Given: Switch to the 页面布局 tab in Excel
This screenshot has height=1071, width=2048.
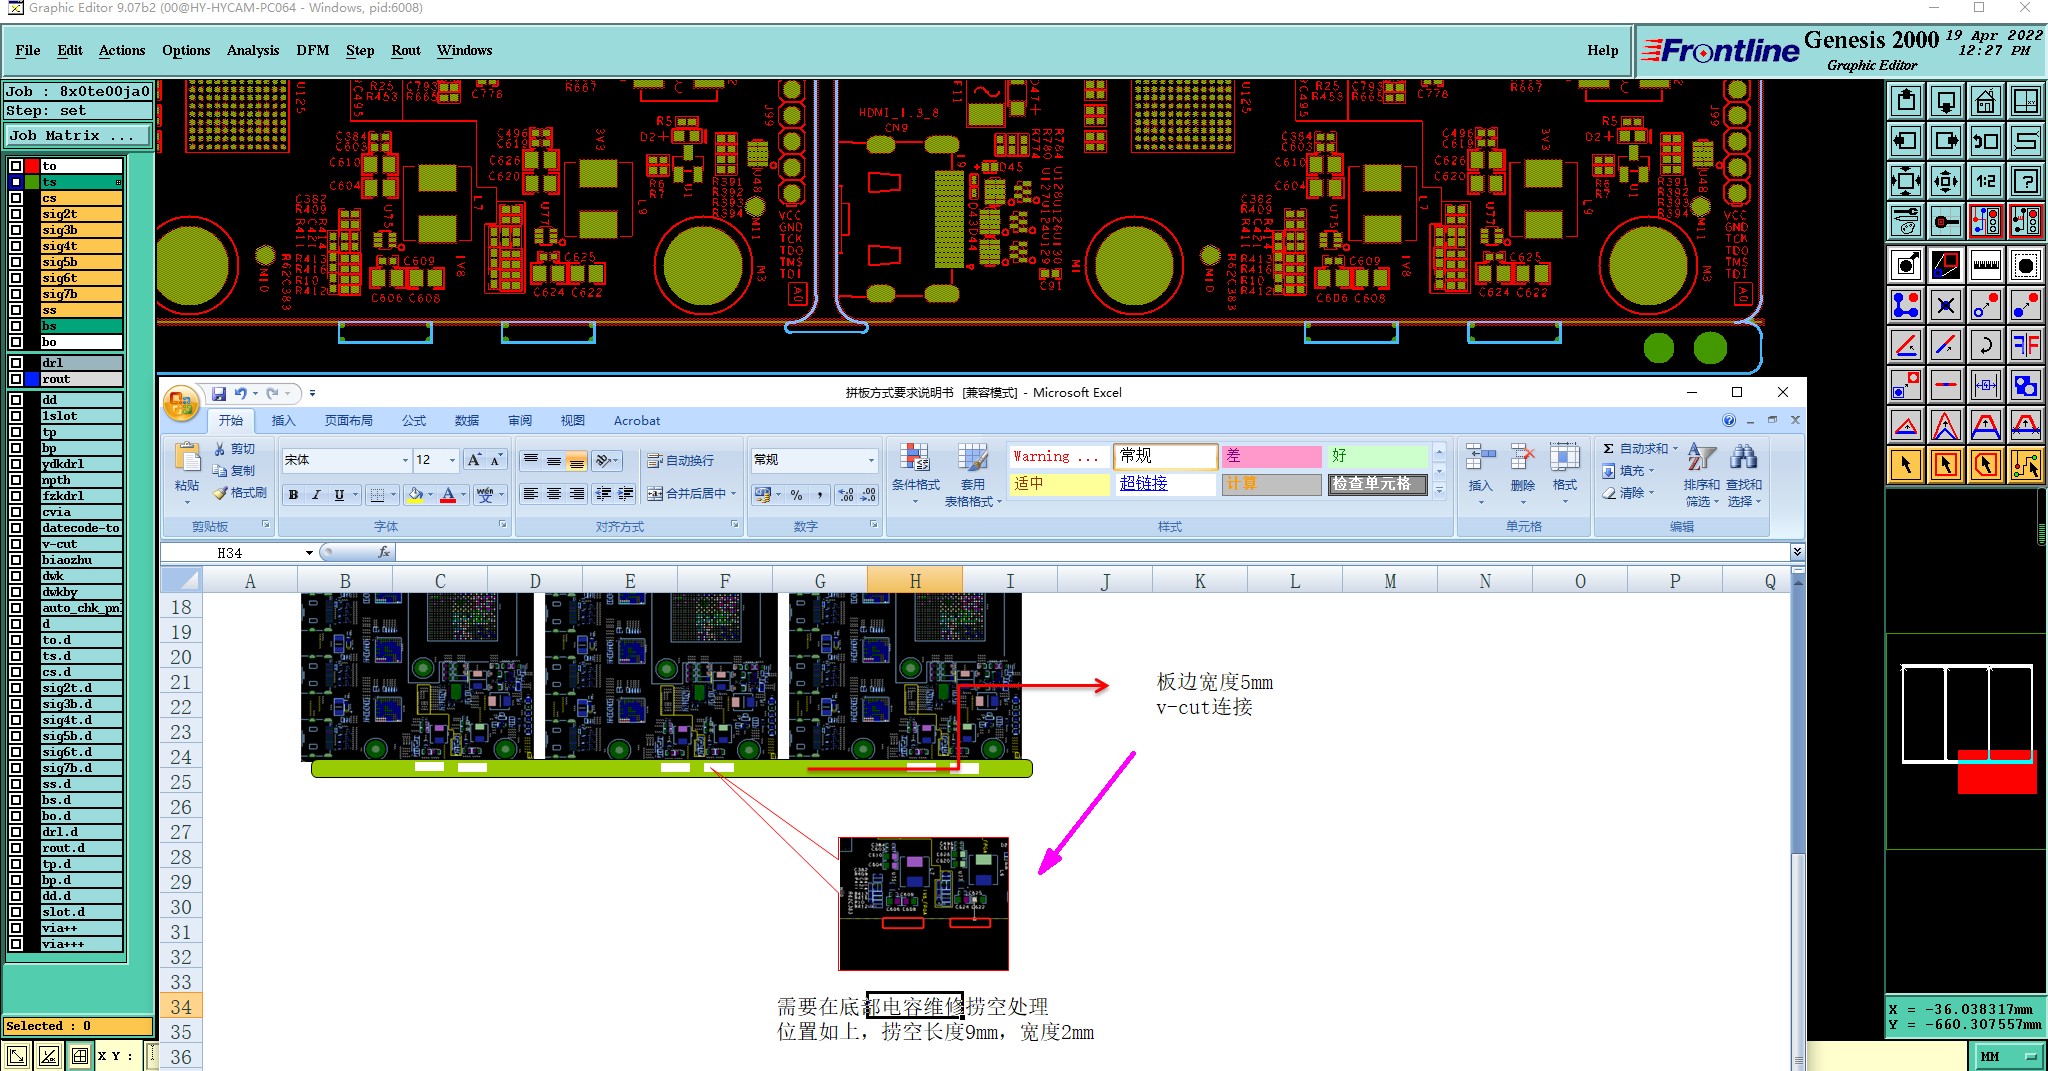Looking at the screenshot, I should (348, 421).
